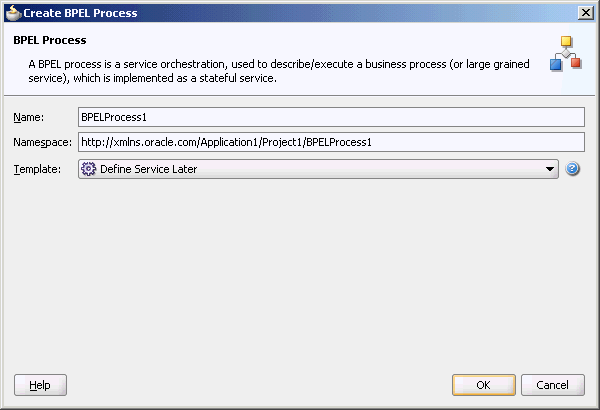
Task: Click the red square in the BPEL diagram
Action: [x=576, y=62]
